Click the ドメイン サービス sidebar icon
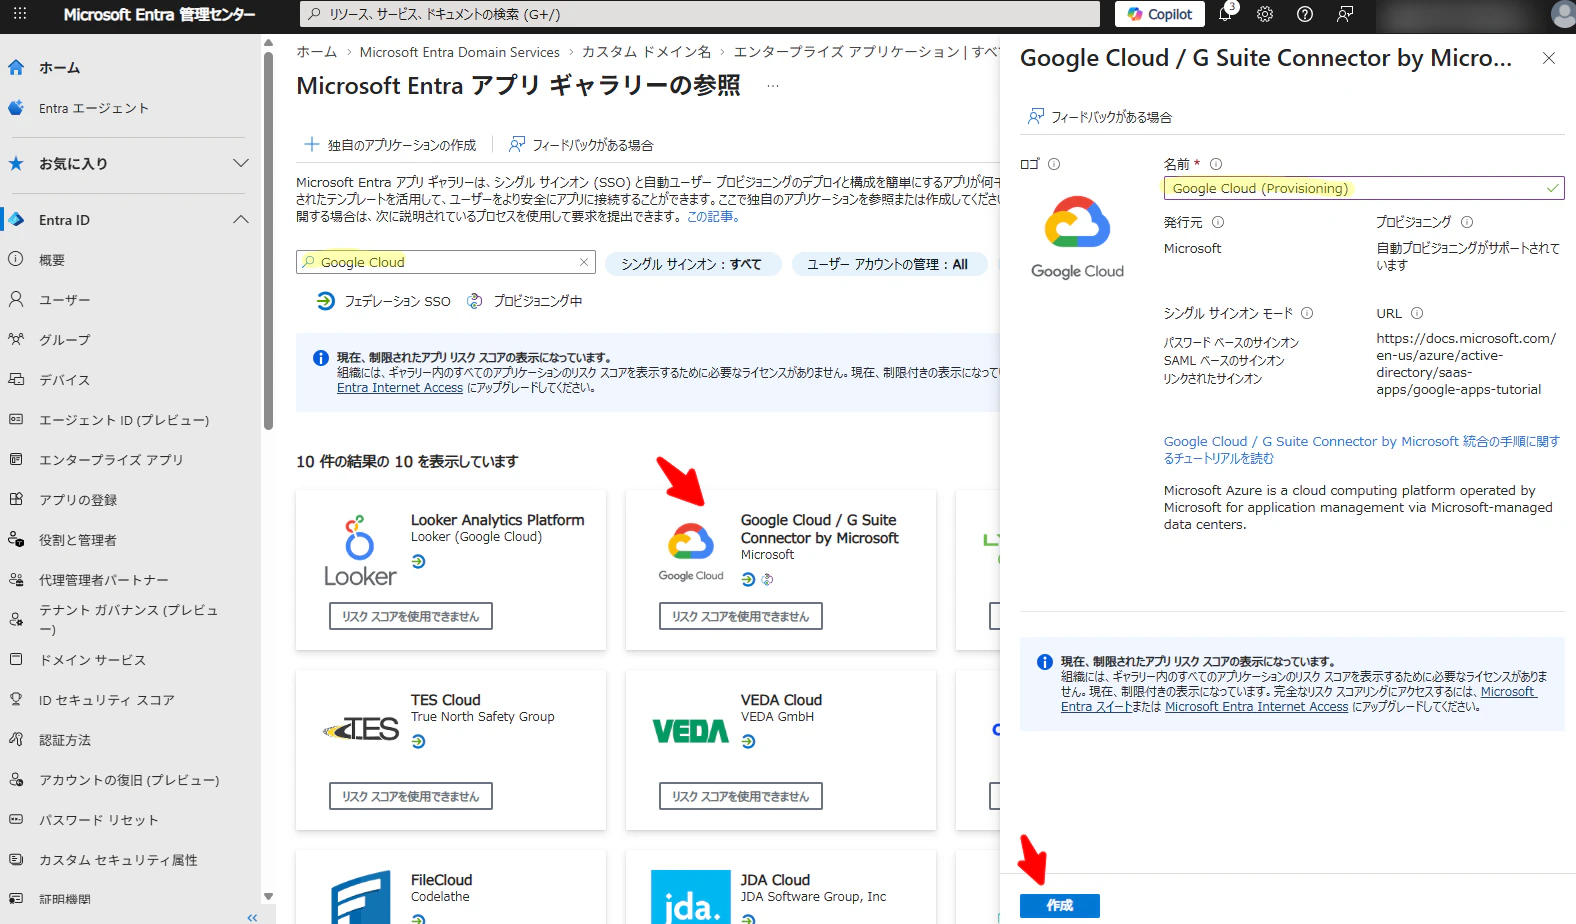This screenshot has width=1576, height=924. coord(16,660)
